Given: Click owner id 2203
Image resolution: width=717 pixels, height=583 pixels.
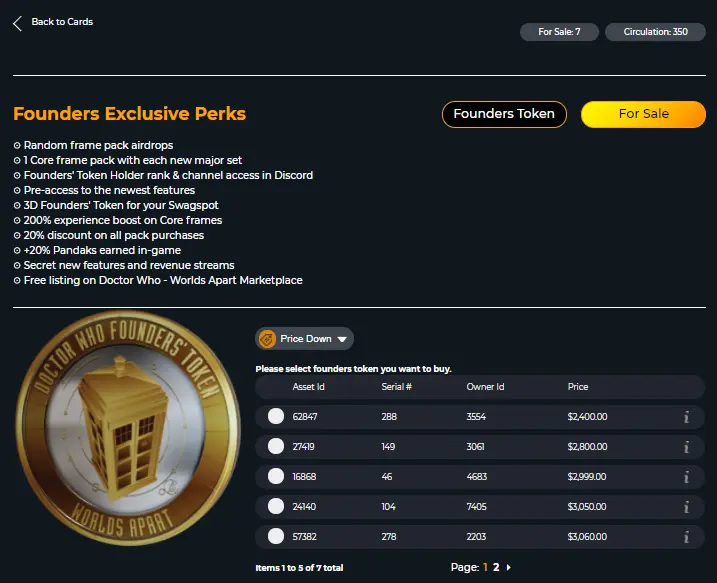Looking at the screenshot, I should pyautogui.click(x=476, y=537).
